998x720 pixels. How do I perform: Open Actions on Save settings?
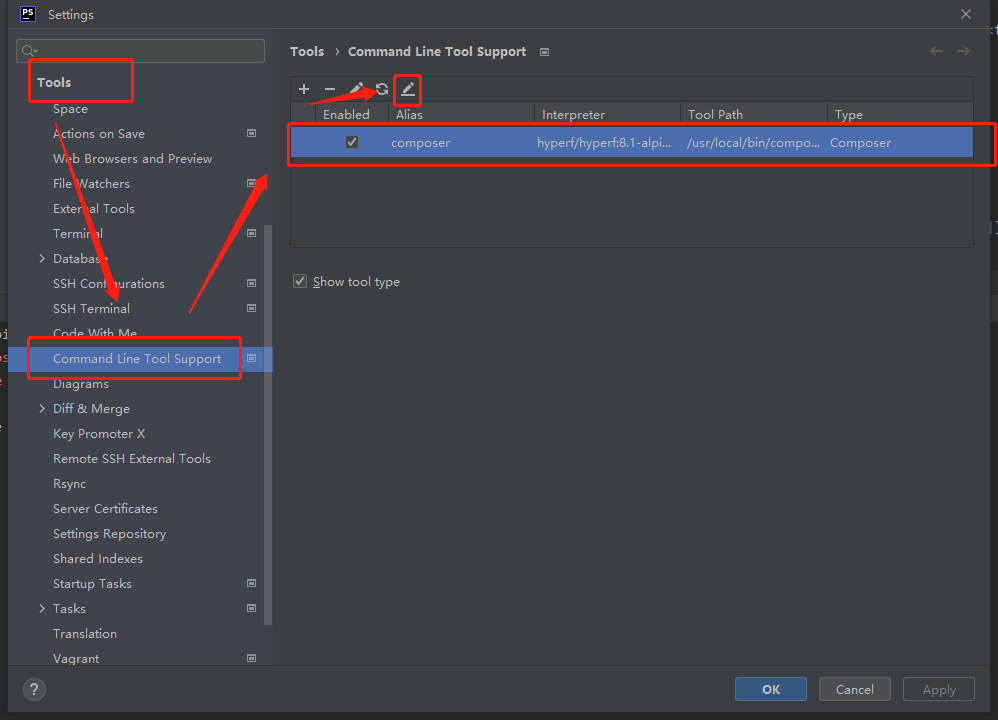point(99,134)
